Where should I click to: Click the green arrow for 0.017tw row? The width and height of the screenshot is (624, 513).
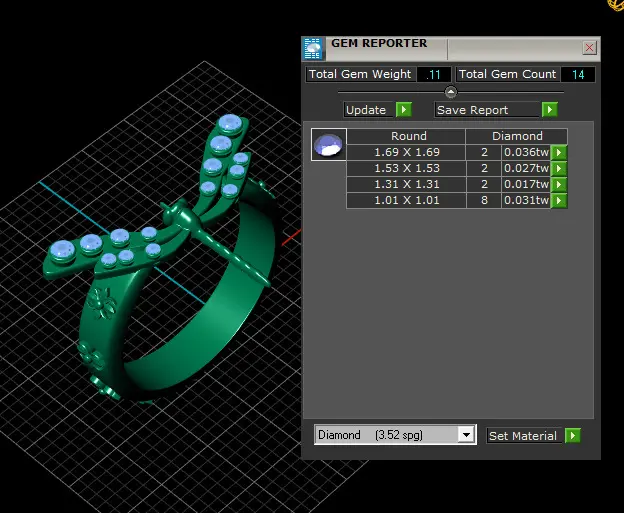[x=559, y=184]
